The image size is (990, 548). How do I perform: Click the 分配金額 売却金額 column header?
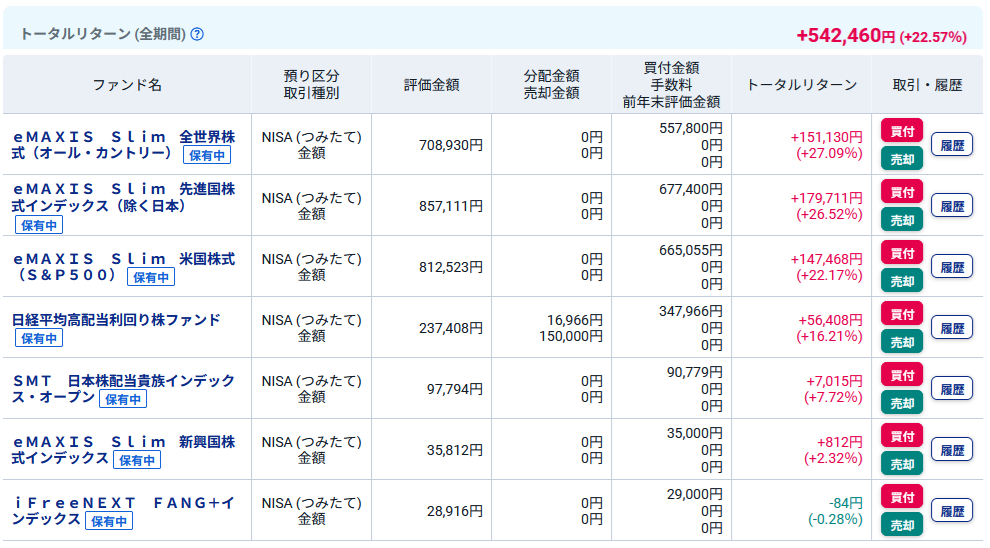pos(551,85)
